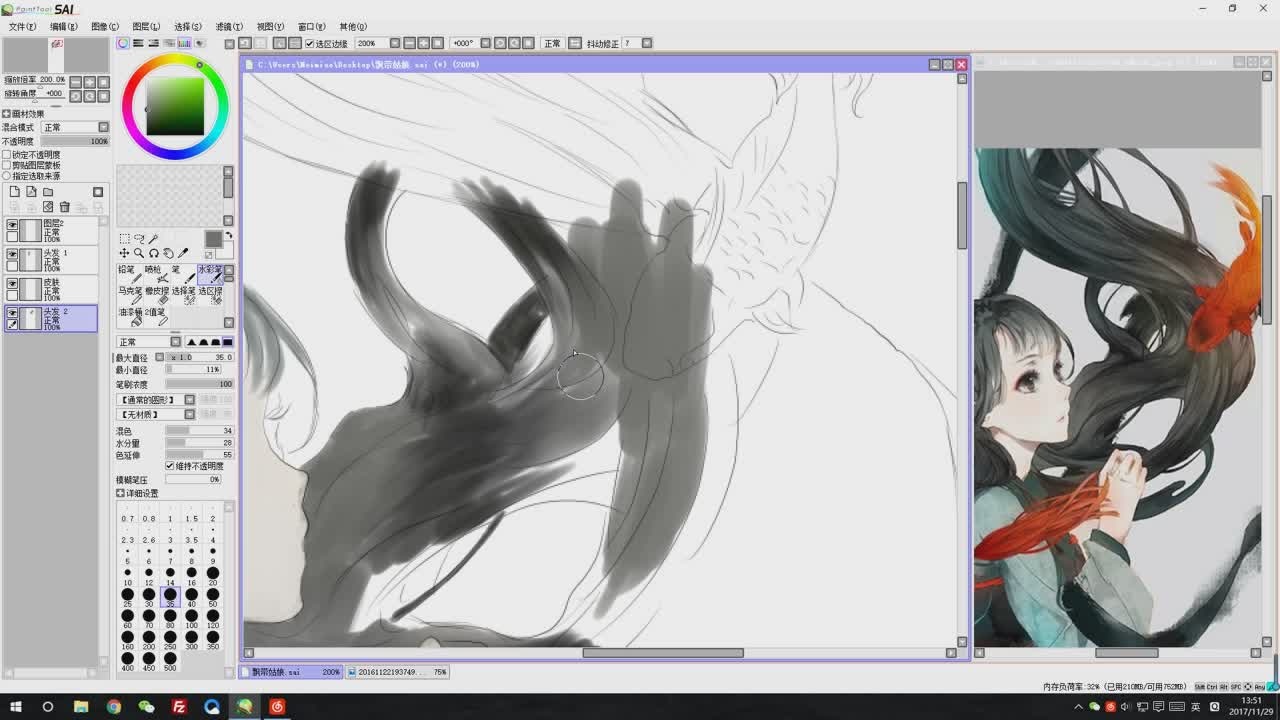Toggle 选区边缘 checkbox in toolbar
Image resolution: width=1280 pixels, height=720 pixels.
310,43
